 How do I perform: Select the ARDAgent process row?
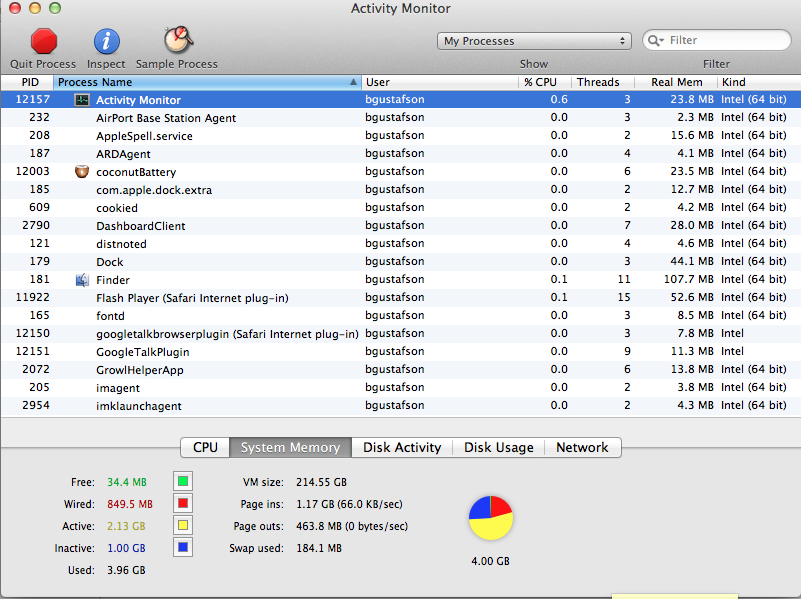(x=400, y=153)
